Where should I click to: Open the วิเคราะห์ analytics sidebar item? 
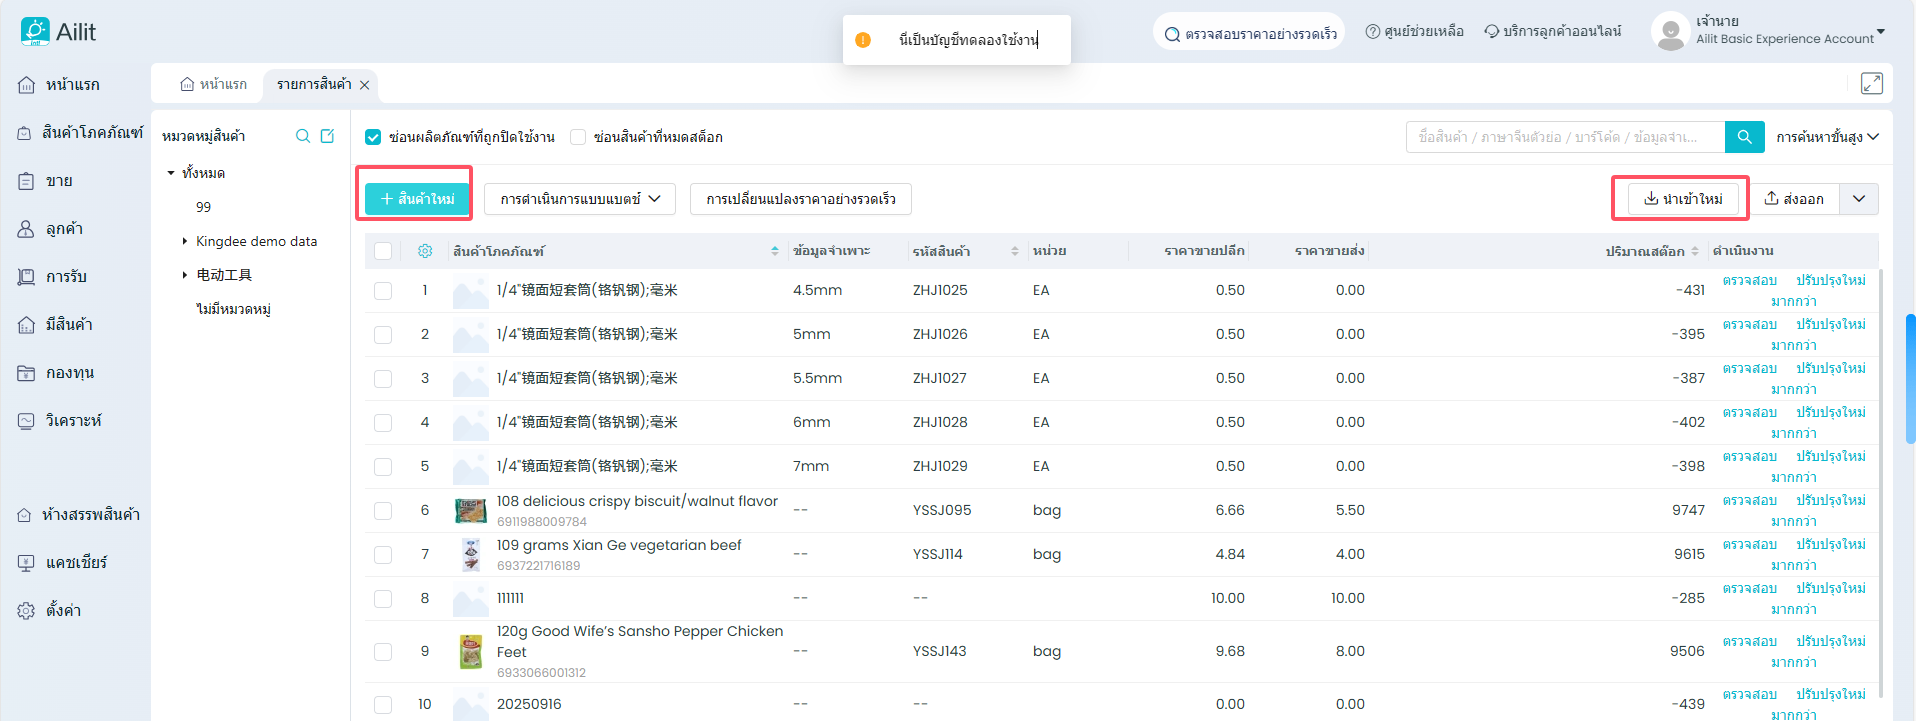[72, 421]
